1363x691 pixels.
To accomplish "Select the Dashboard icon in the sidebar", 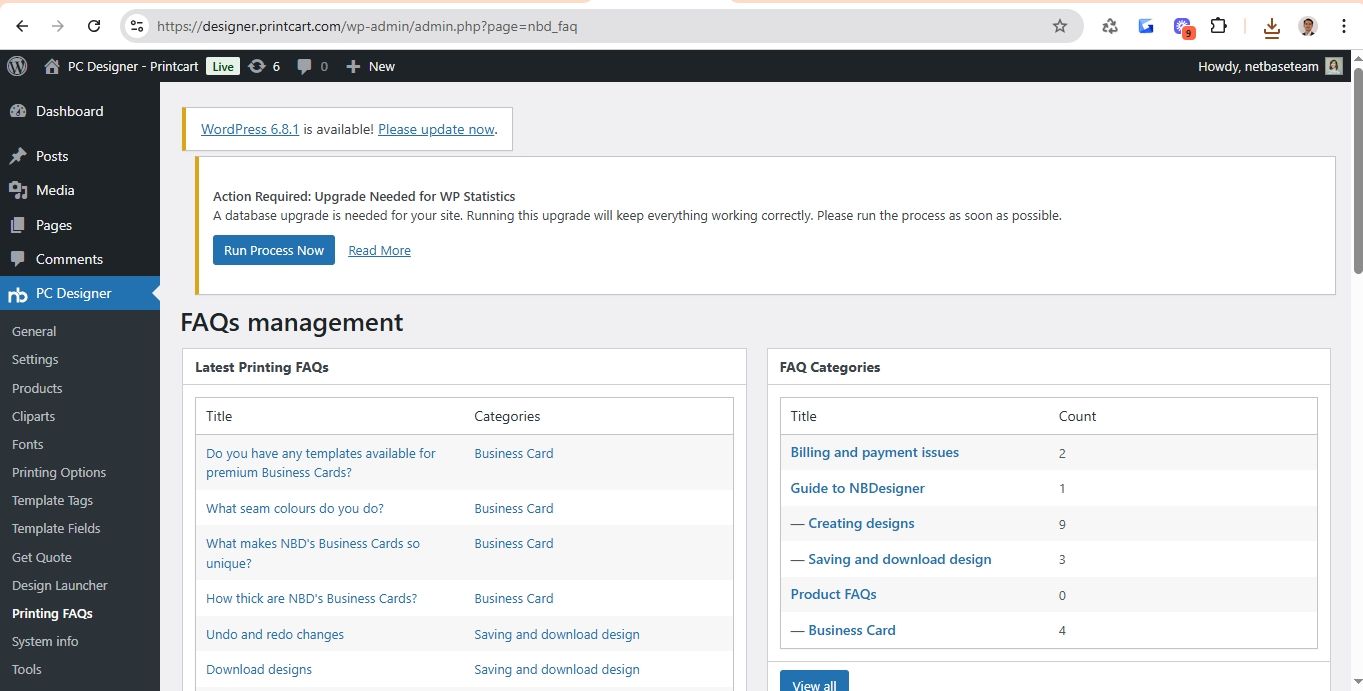I will [22, 111].
